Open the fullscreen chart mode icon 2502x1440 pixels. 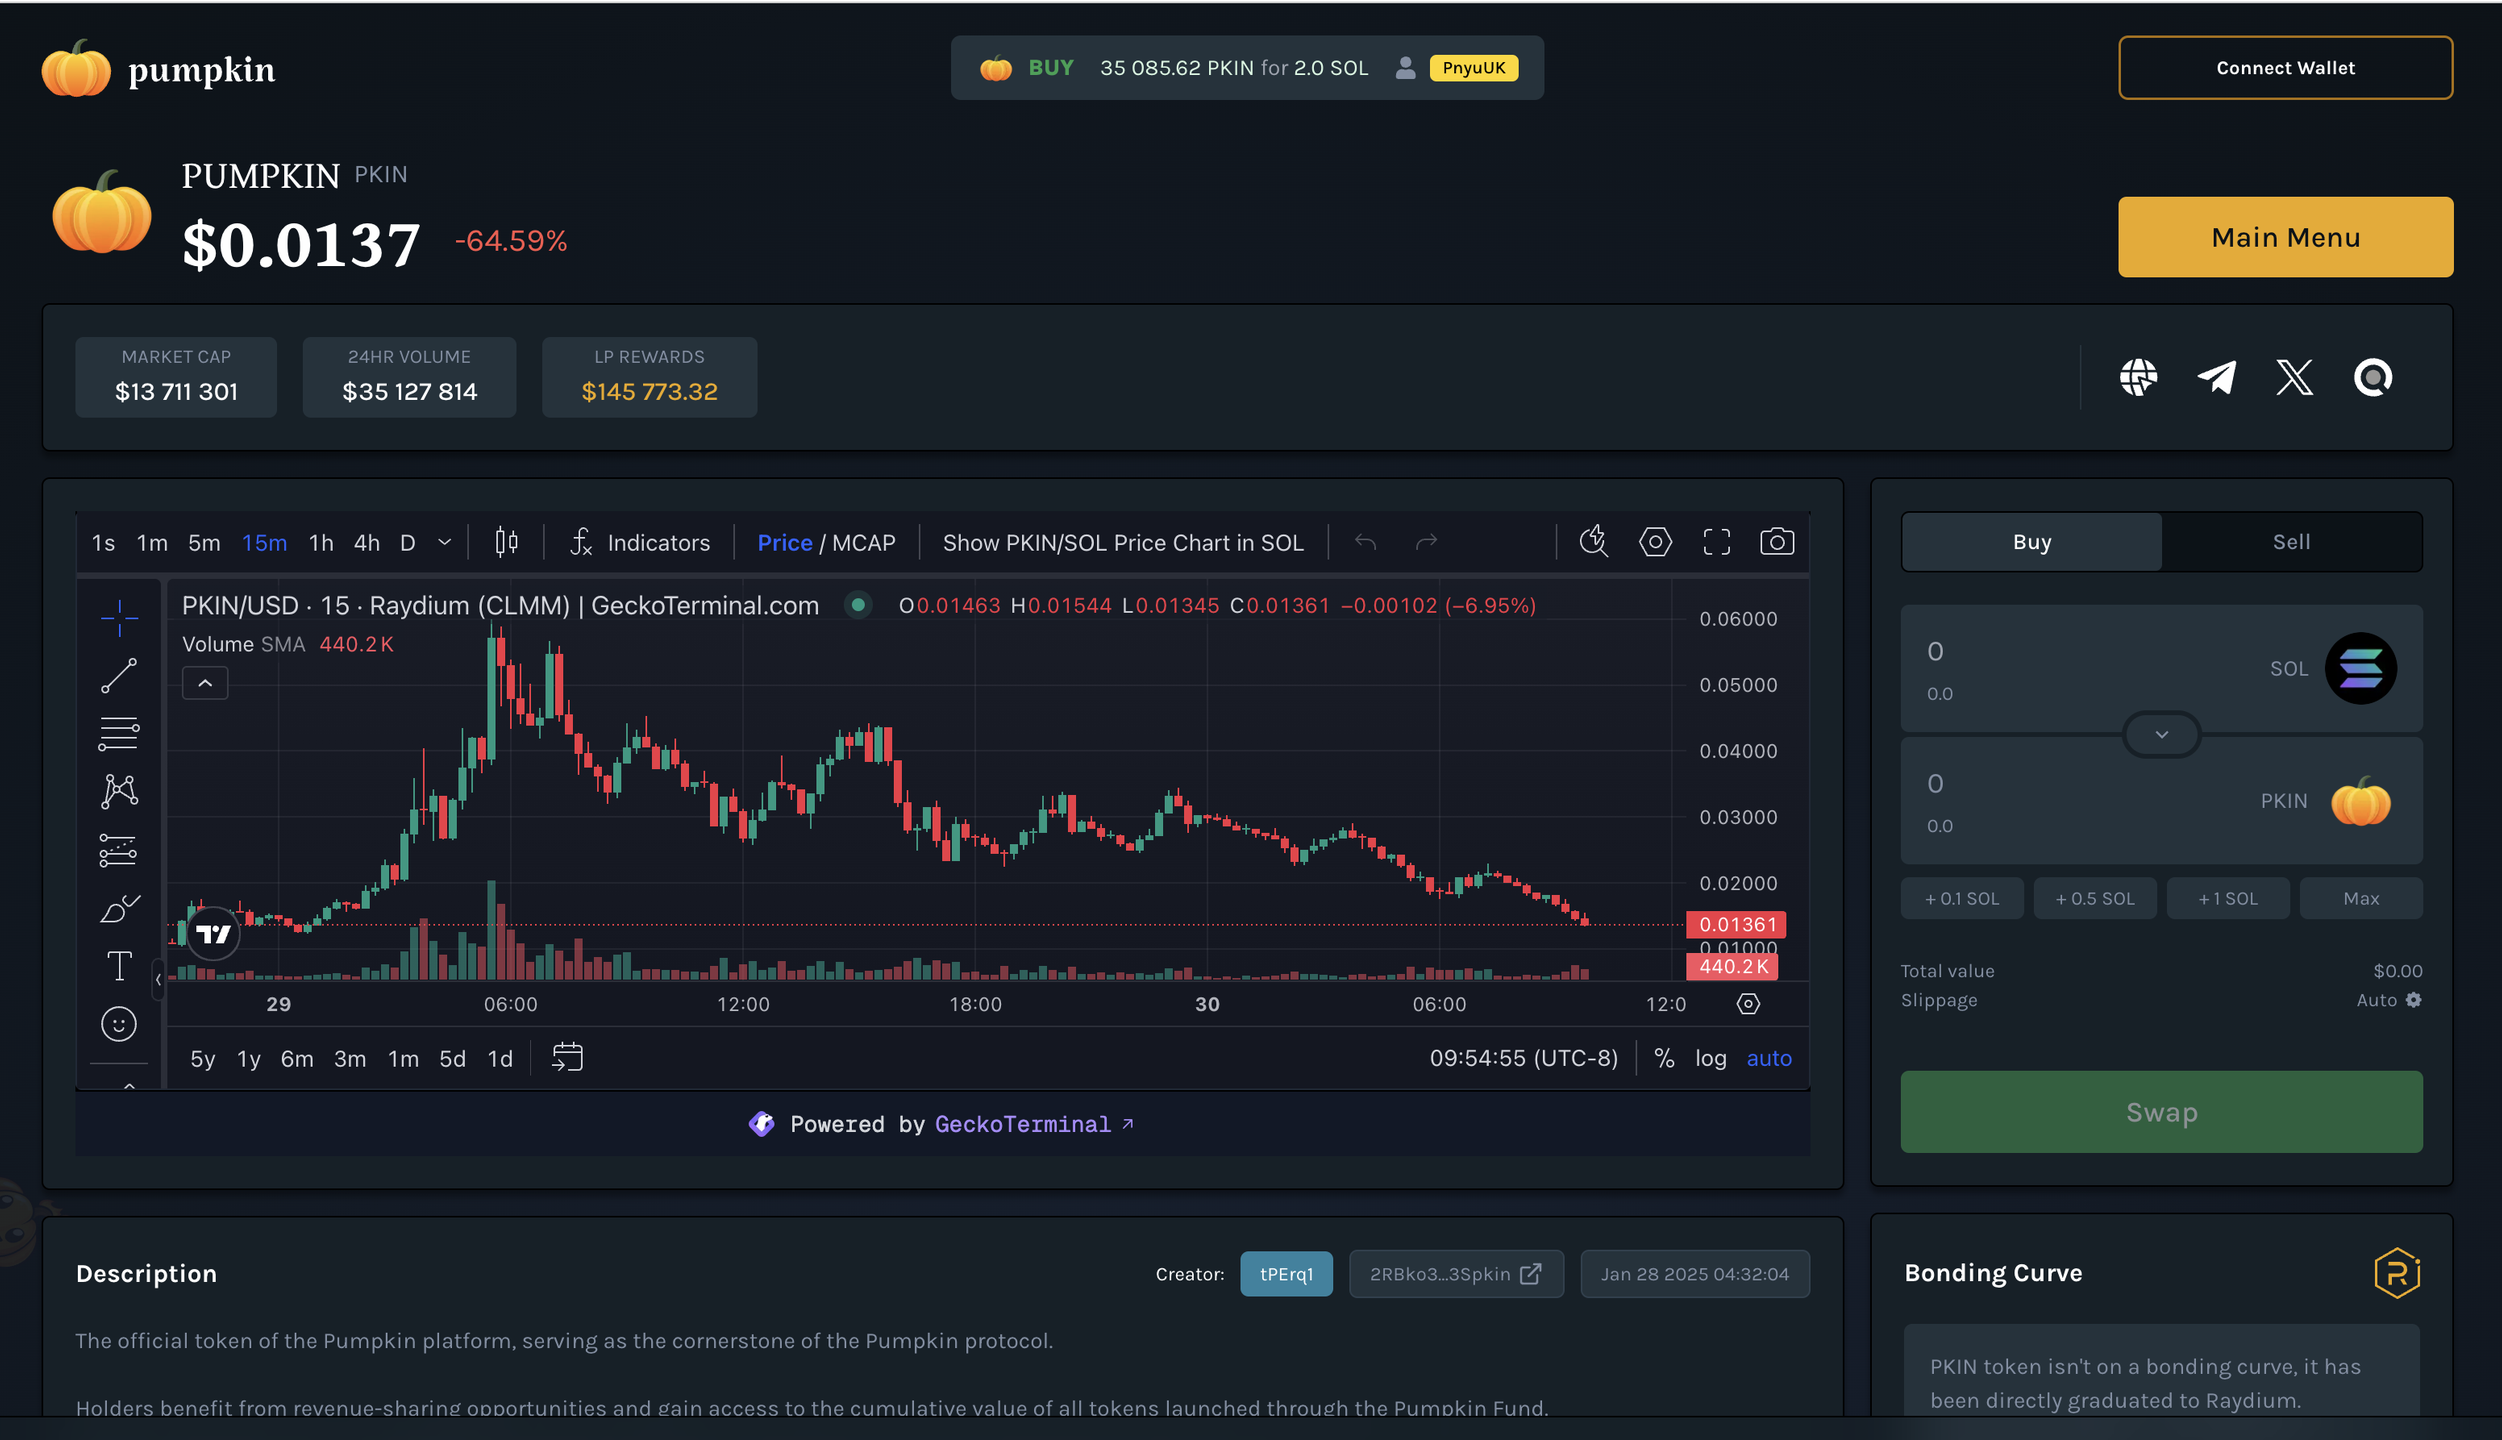1716,542
